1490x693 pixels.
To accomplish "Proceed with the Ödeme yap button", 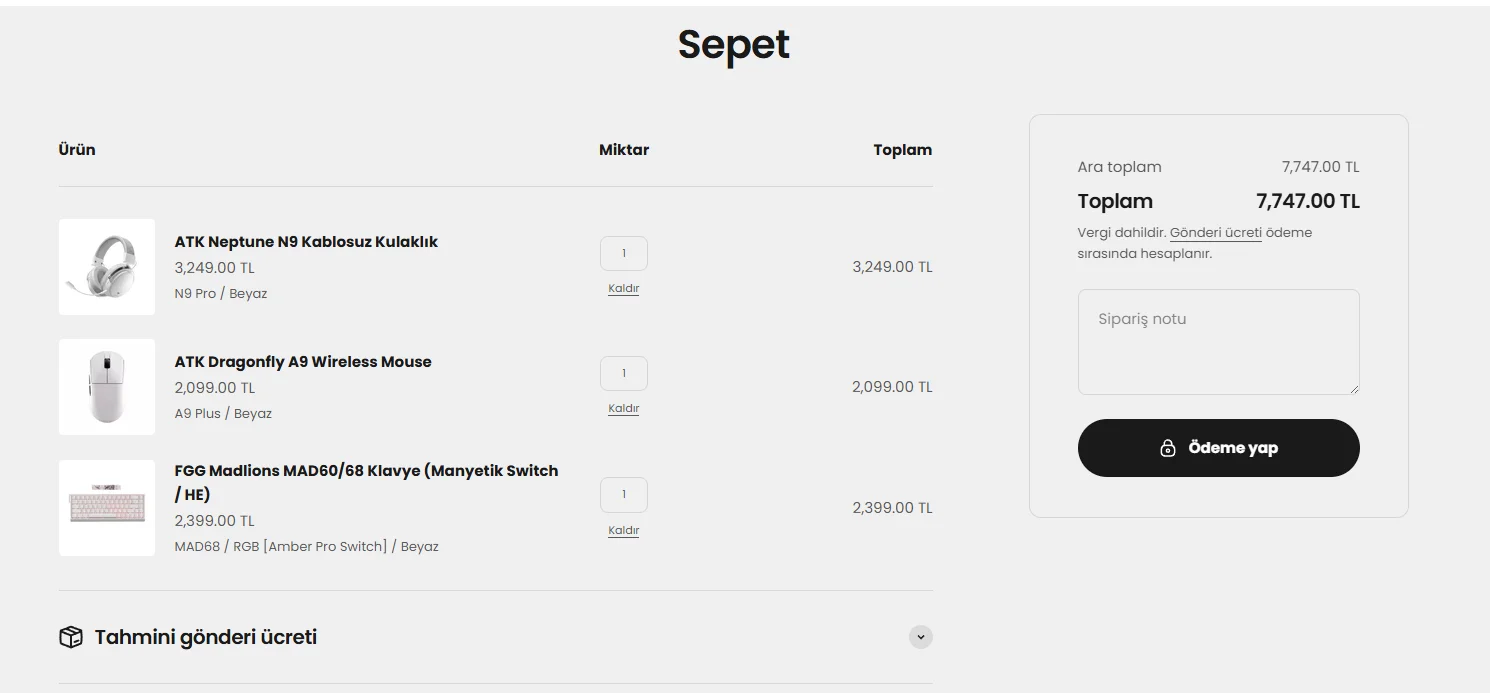I will 1219,448.
